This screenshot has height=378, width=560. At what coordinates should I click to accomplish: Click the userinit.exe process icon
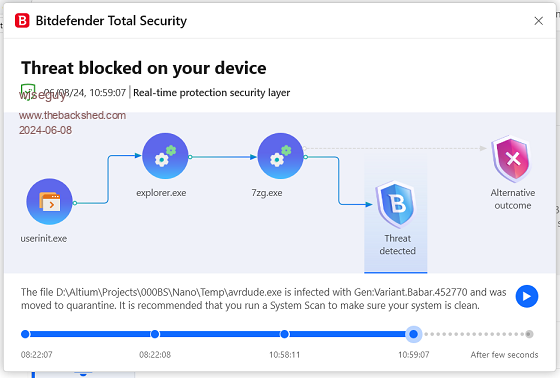pyautogui.click(x=49, y=202)
